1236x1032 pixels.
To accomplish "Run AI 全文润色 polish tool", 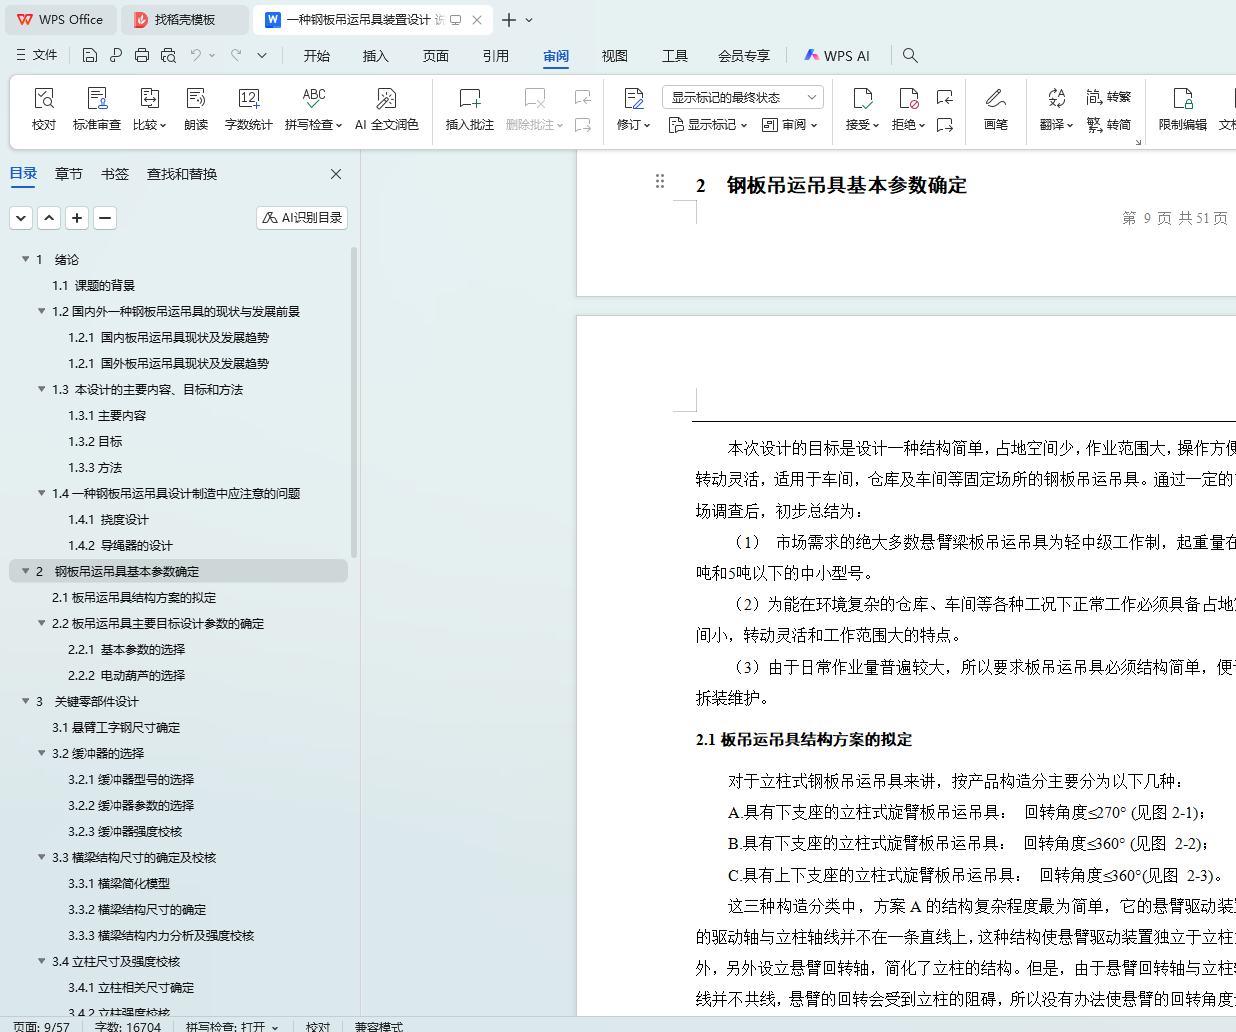I will 386,108.
